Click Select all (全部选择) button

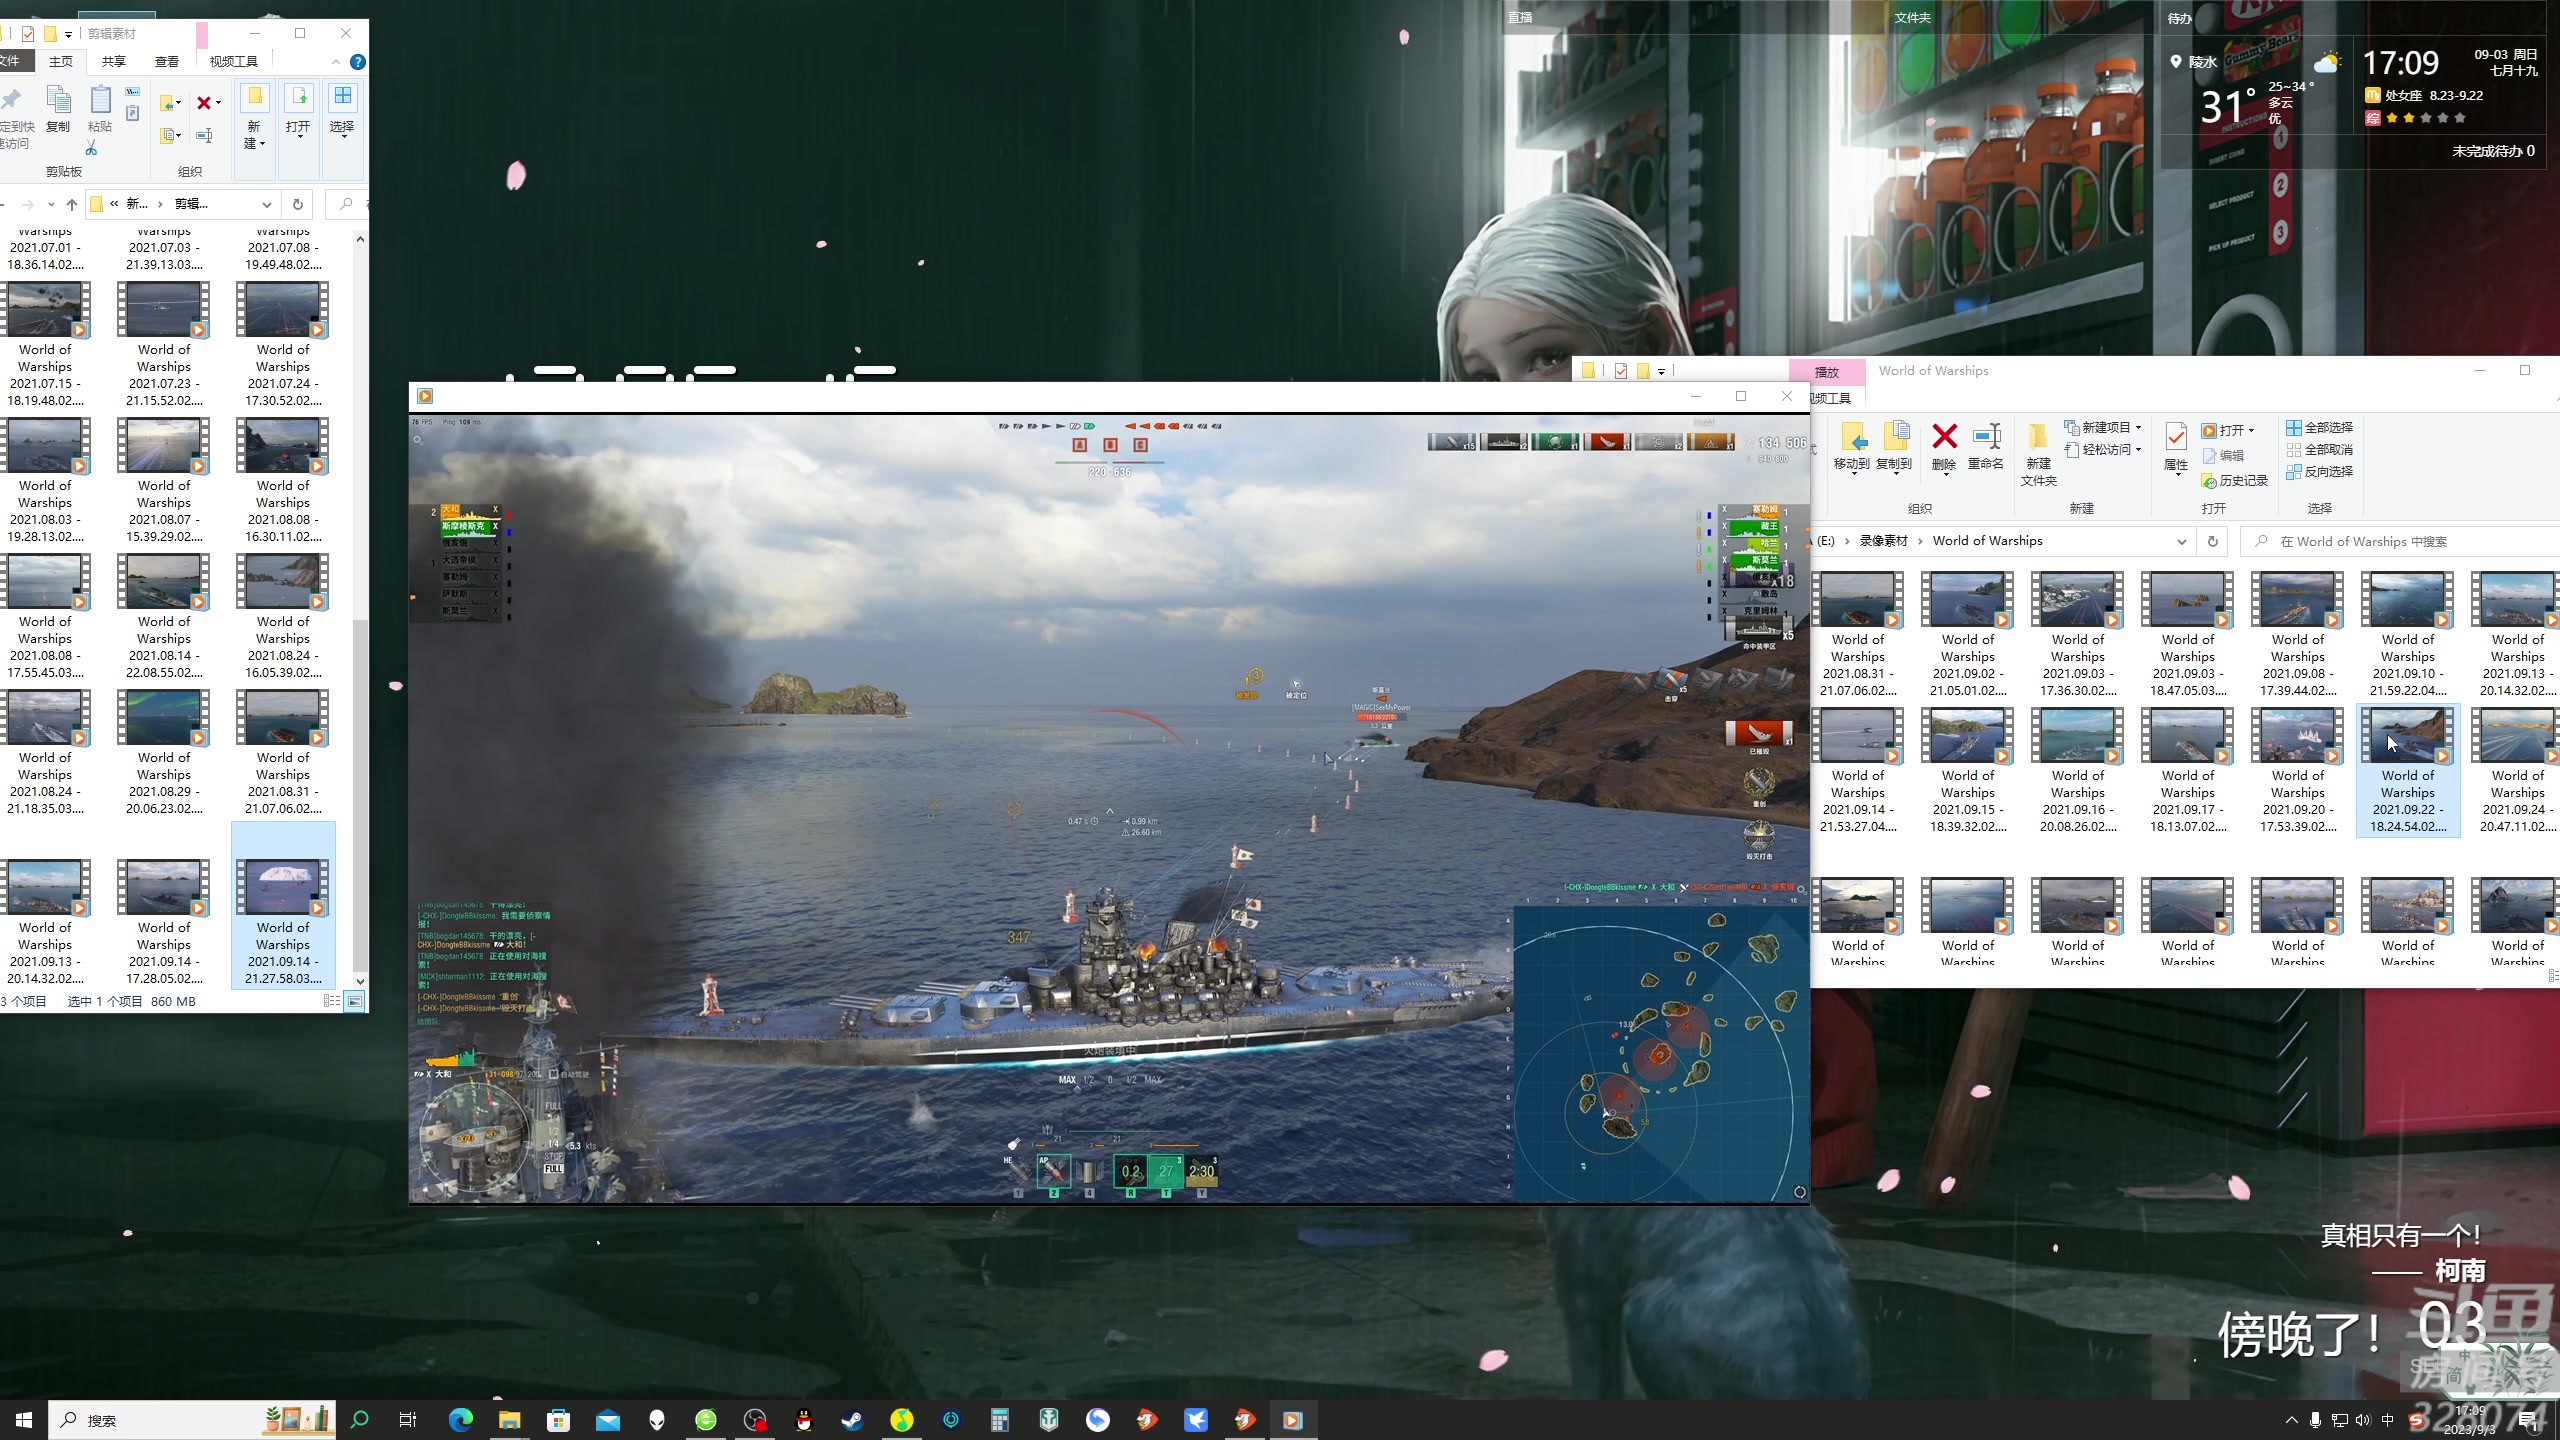pyautogui.click(x=2320, y=427)
